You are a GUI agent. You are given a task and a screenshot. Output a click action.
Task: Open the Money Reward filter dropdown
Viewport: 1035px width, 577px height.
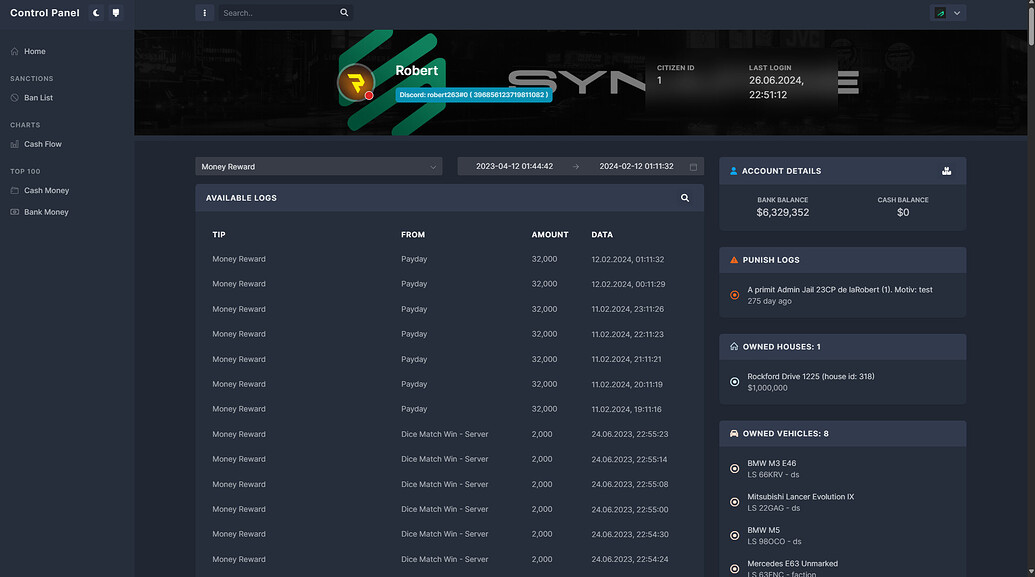tap(318, 166)
